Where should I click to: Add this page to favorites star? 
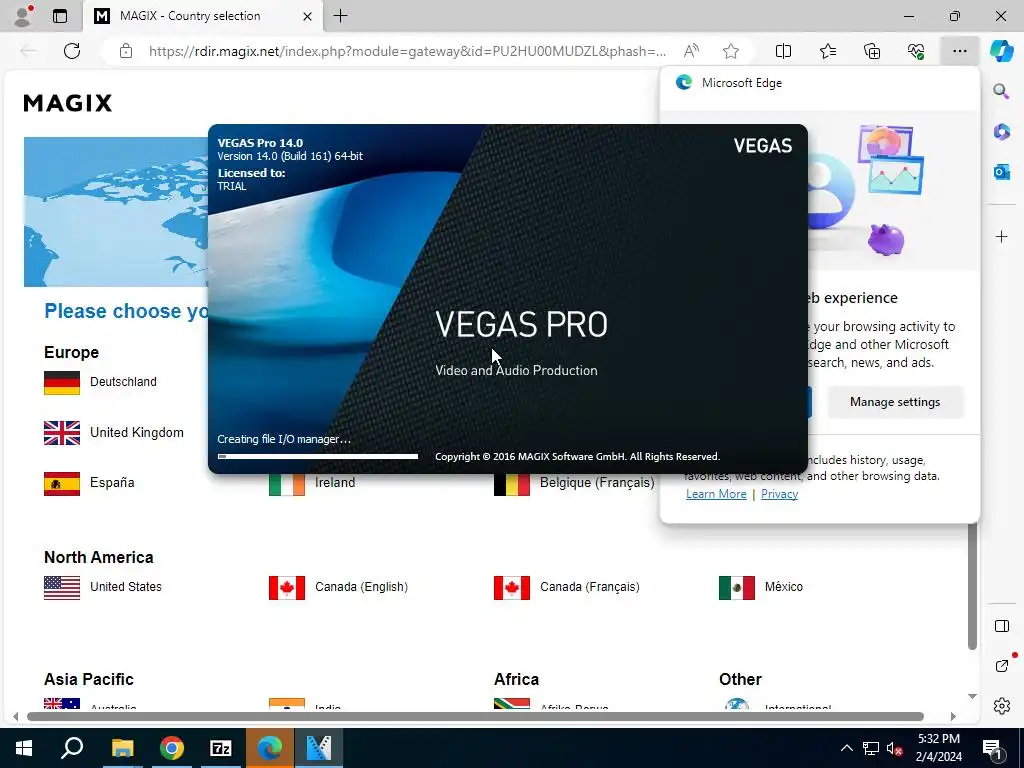pyautogui.click(x=731, y=51)
